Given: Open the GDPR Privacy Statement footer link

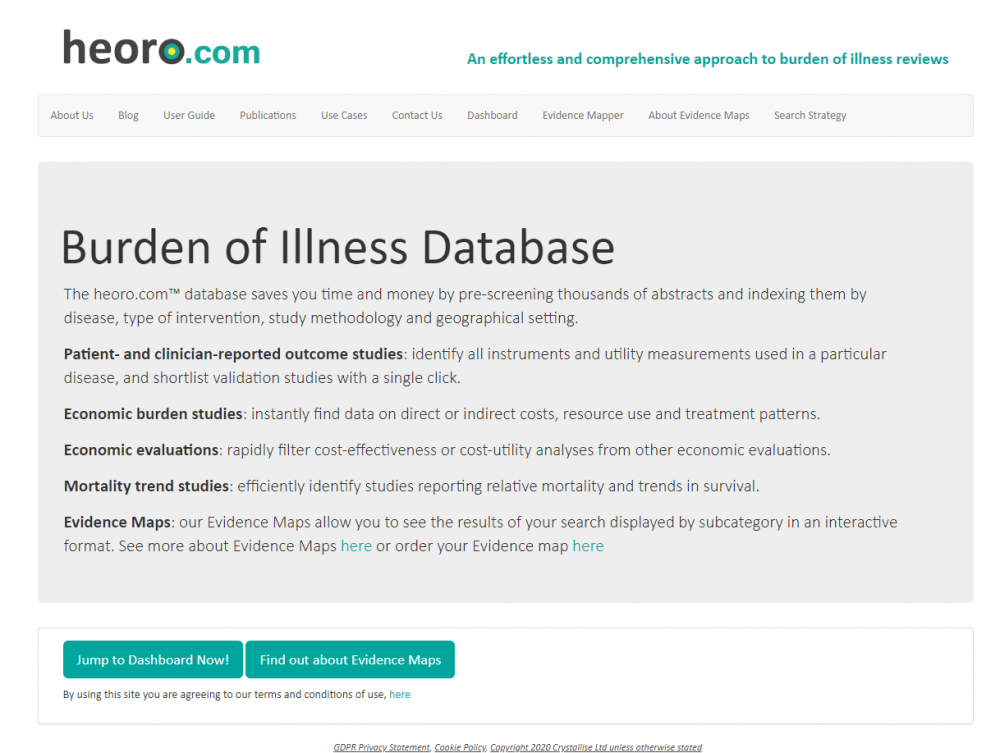Looking at the screenshot, I should tap(381, 747).
